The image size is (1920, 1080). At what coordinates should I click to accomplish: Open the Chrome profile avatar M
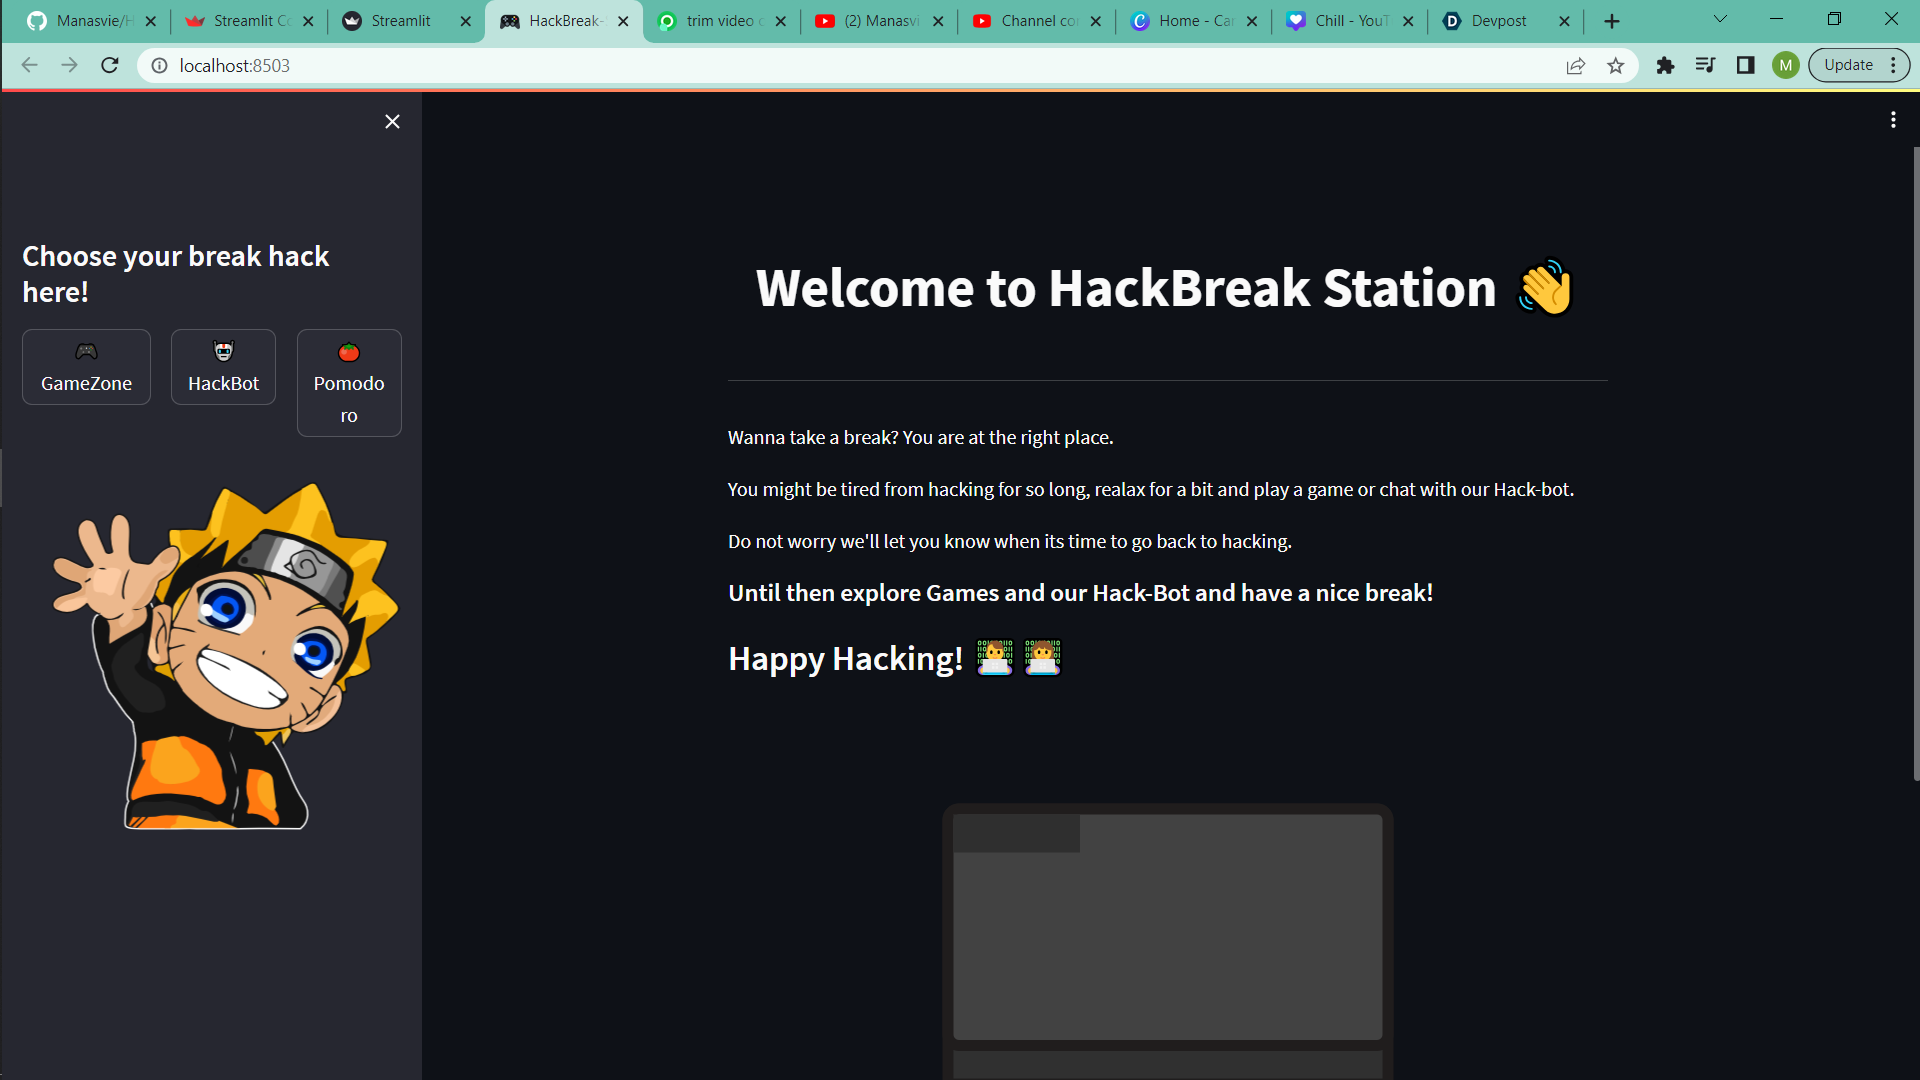pos(1785,65)
